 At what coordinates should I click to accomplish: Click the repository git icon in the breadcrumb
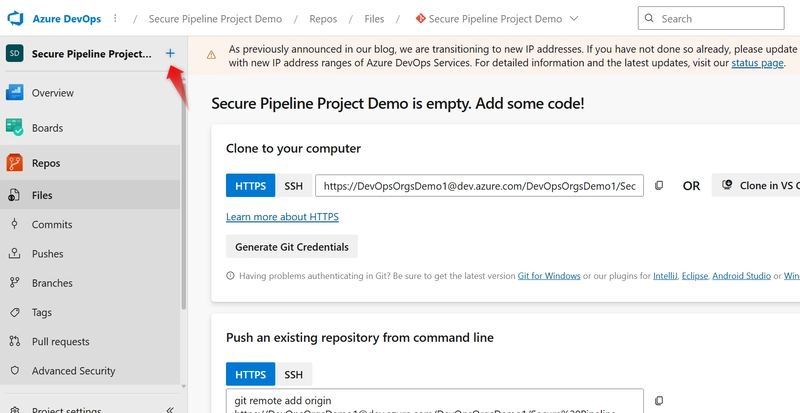click(420, 19)
